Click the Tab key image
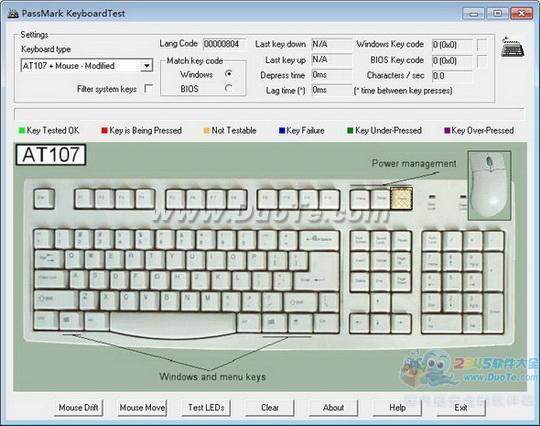This screenshot has width=540, height=426. pos(49,260)
